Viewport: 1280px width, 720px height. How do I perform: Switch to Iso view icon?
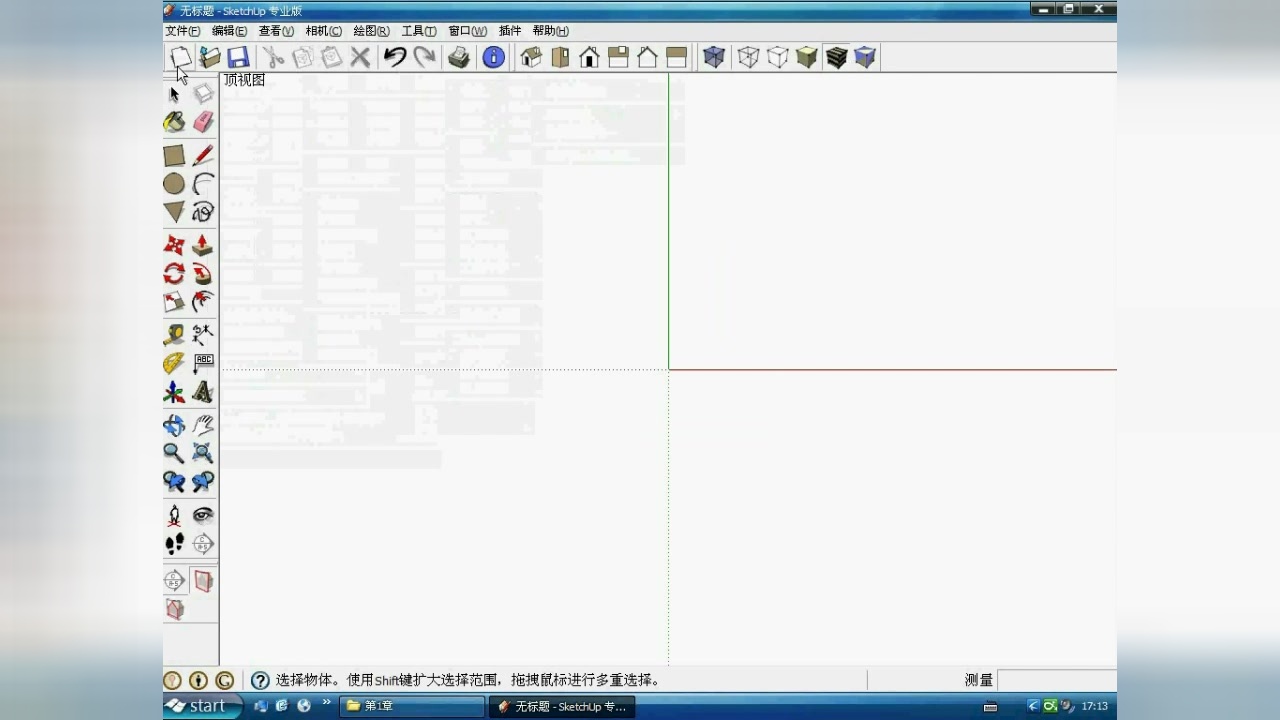pos(531,57)
